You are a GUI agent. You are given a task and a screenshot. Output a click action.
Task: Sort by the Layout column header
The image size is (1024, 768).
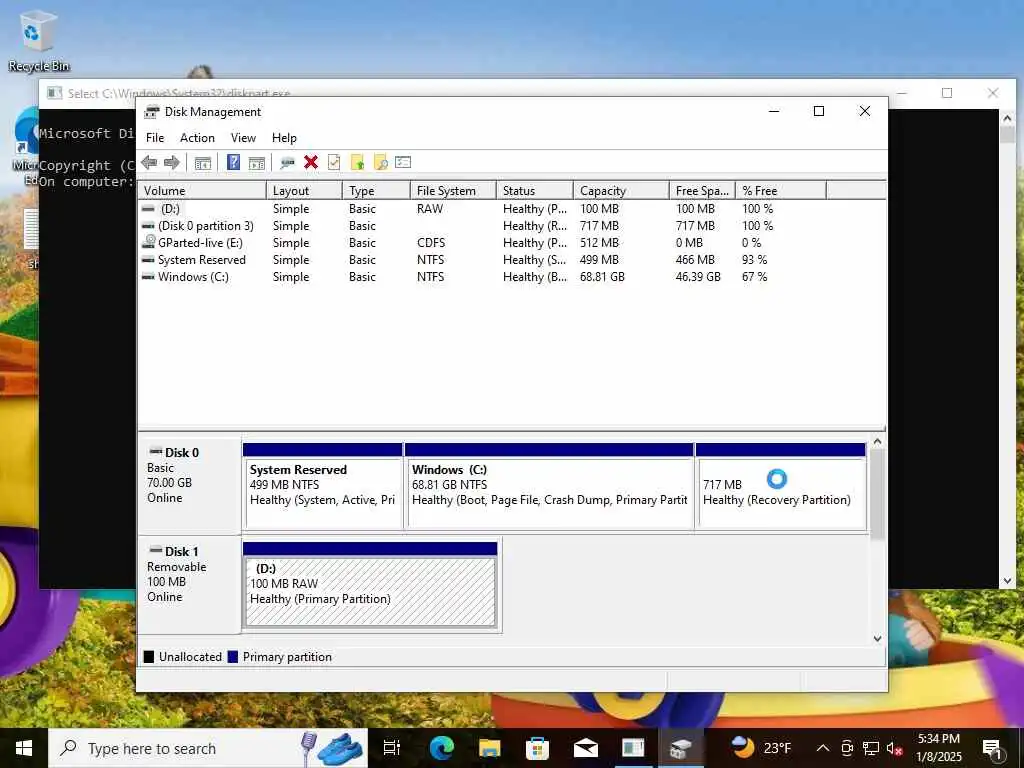point(304,191)
